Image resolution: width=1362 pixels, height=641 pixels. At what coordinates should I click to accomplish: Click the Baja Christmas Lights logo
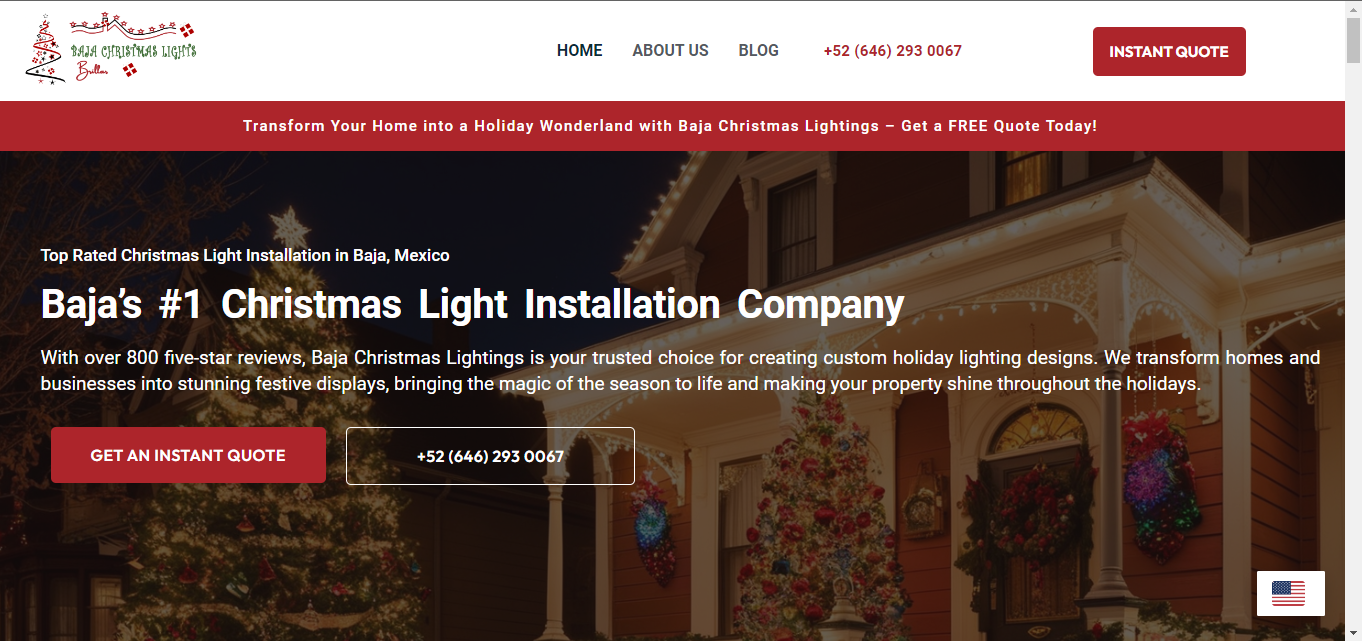[x=111, y=49]
